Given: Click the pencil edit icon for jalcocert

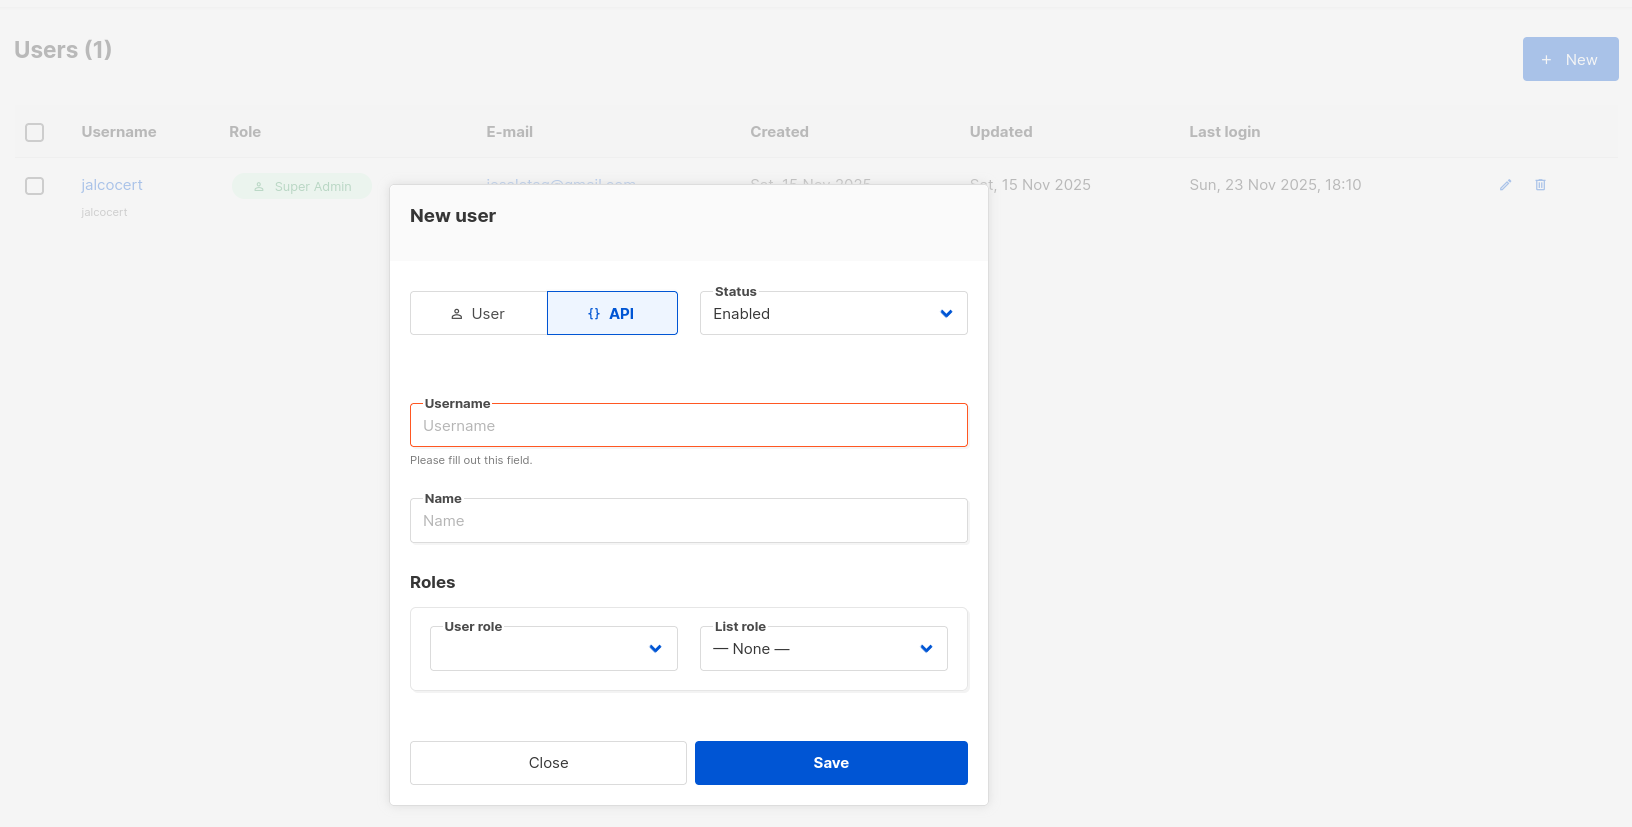Looking at the screenshot, I should coord(1505,185).
